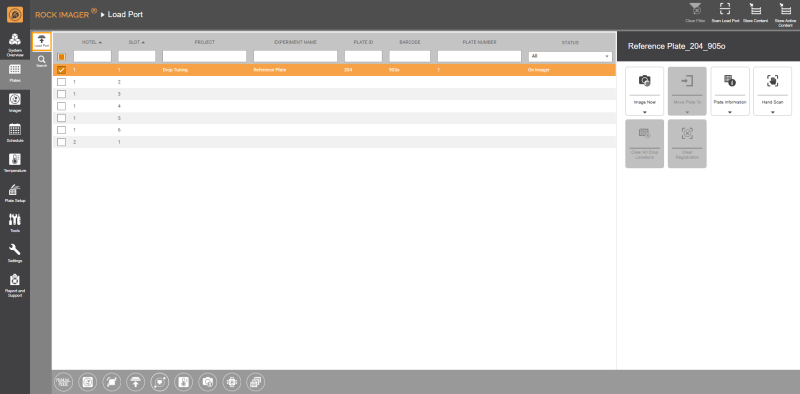Viewport: 800px width, 394px height.
Task: Switch to the Search tab
Action: (x=41, y=62)
